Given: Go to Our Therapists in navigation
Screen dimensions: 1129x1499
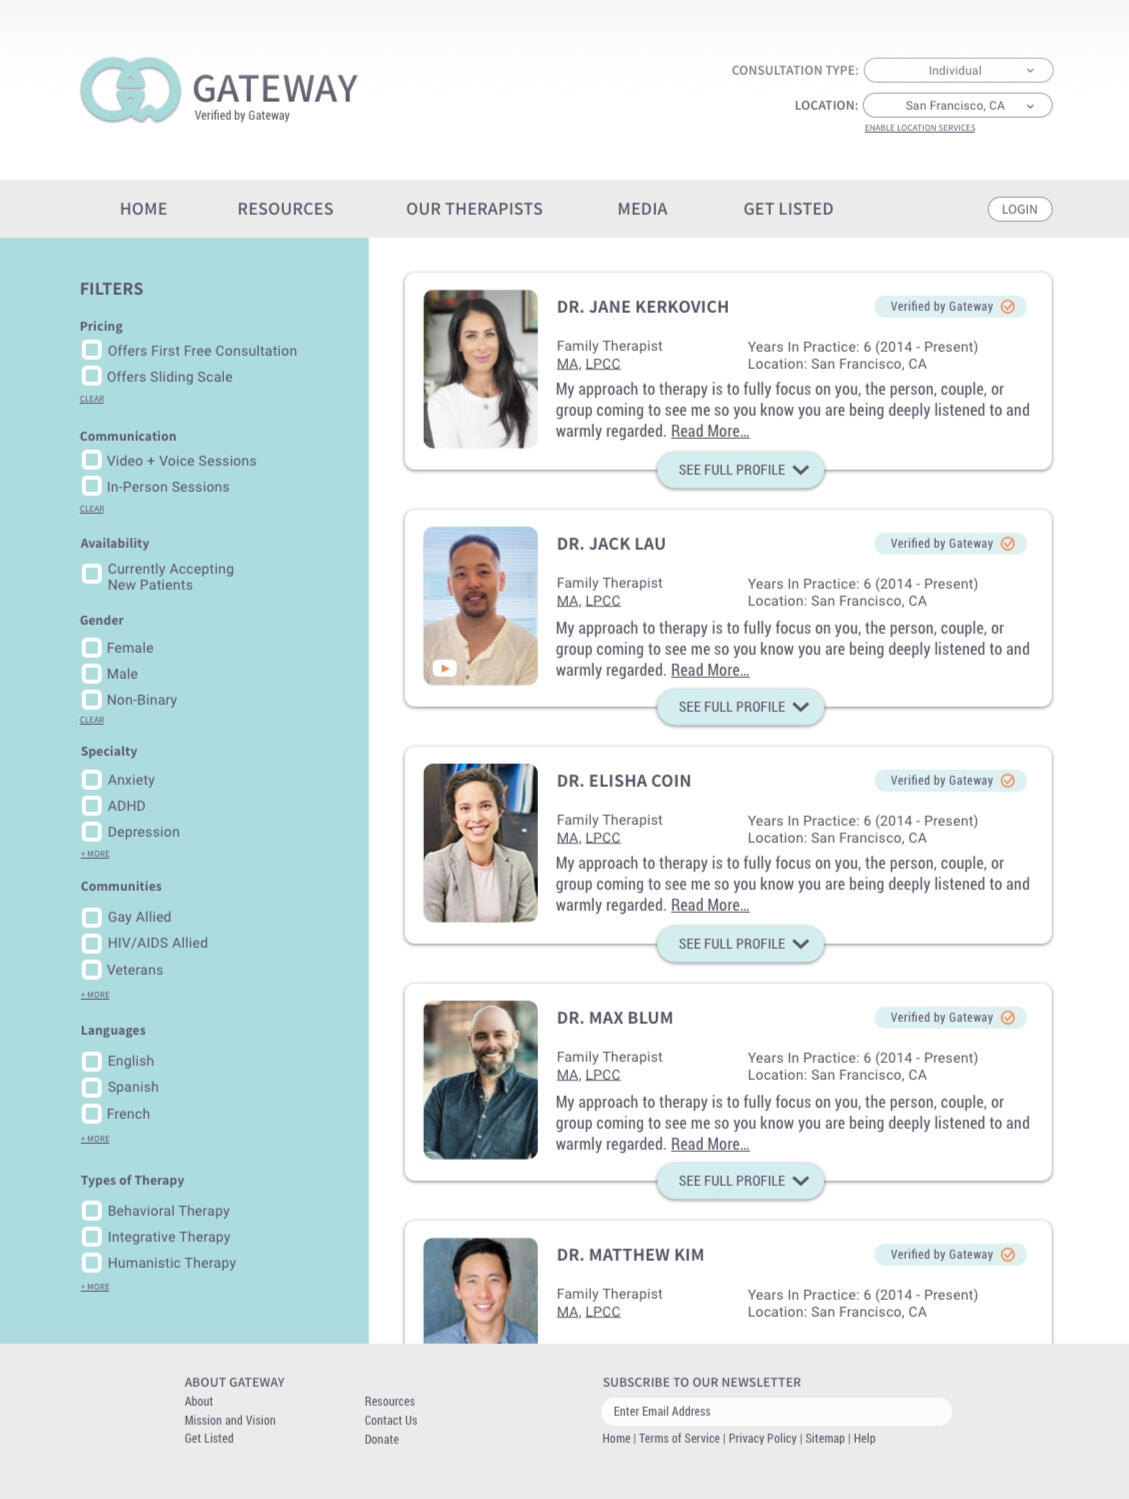Looking at the screenshot, I should 474,209.
